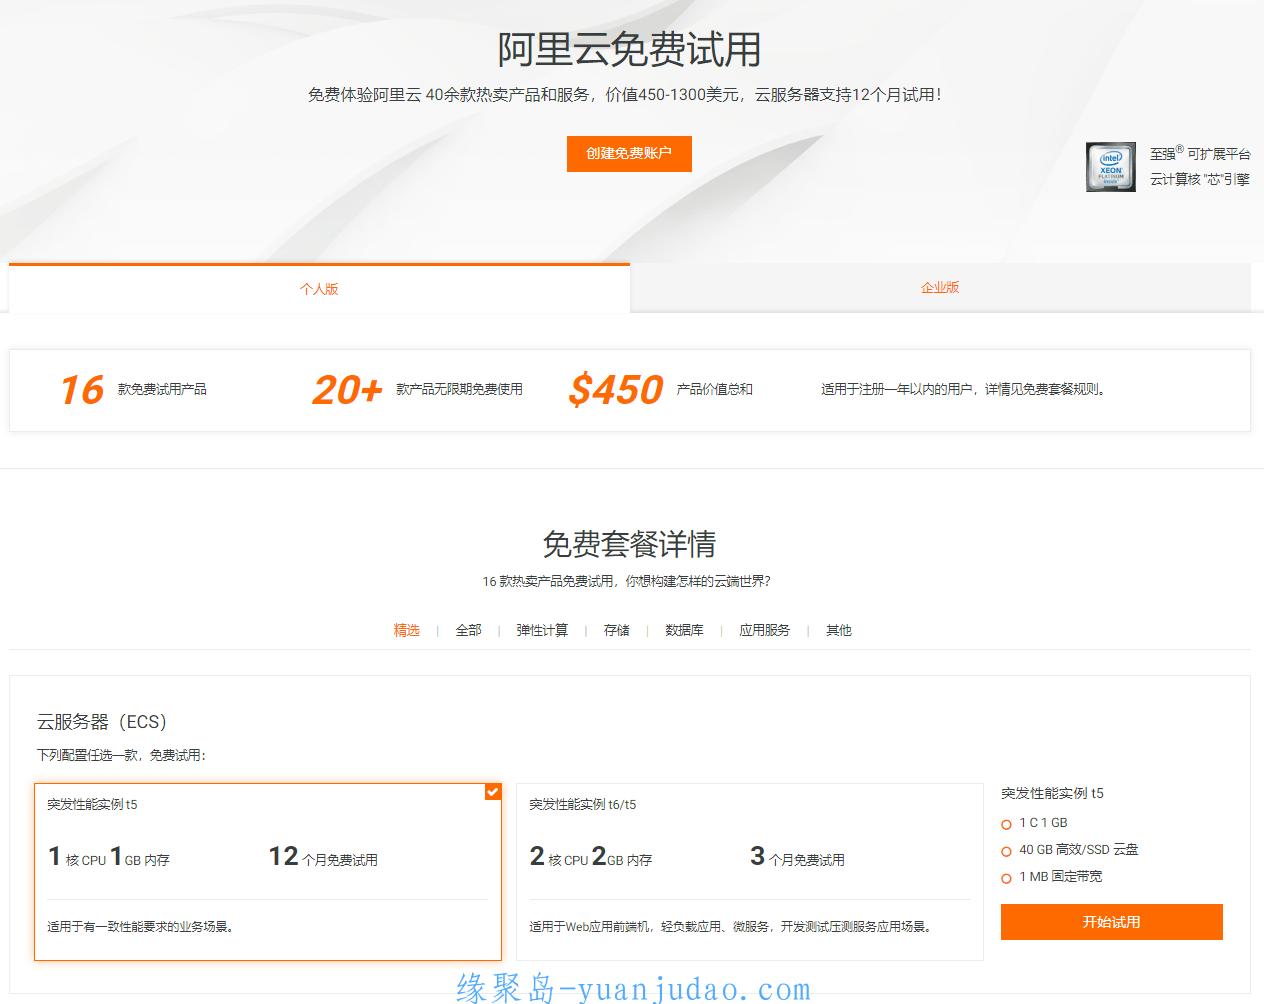Open the 弹性计算 category

pyautogui.click(x=542, y=630)
